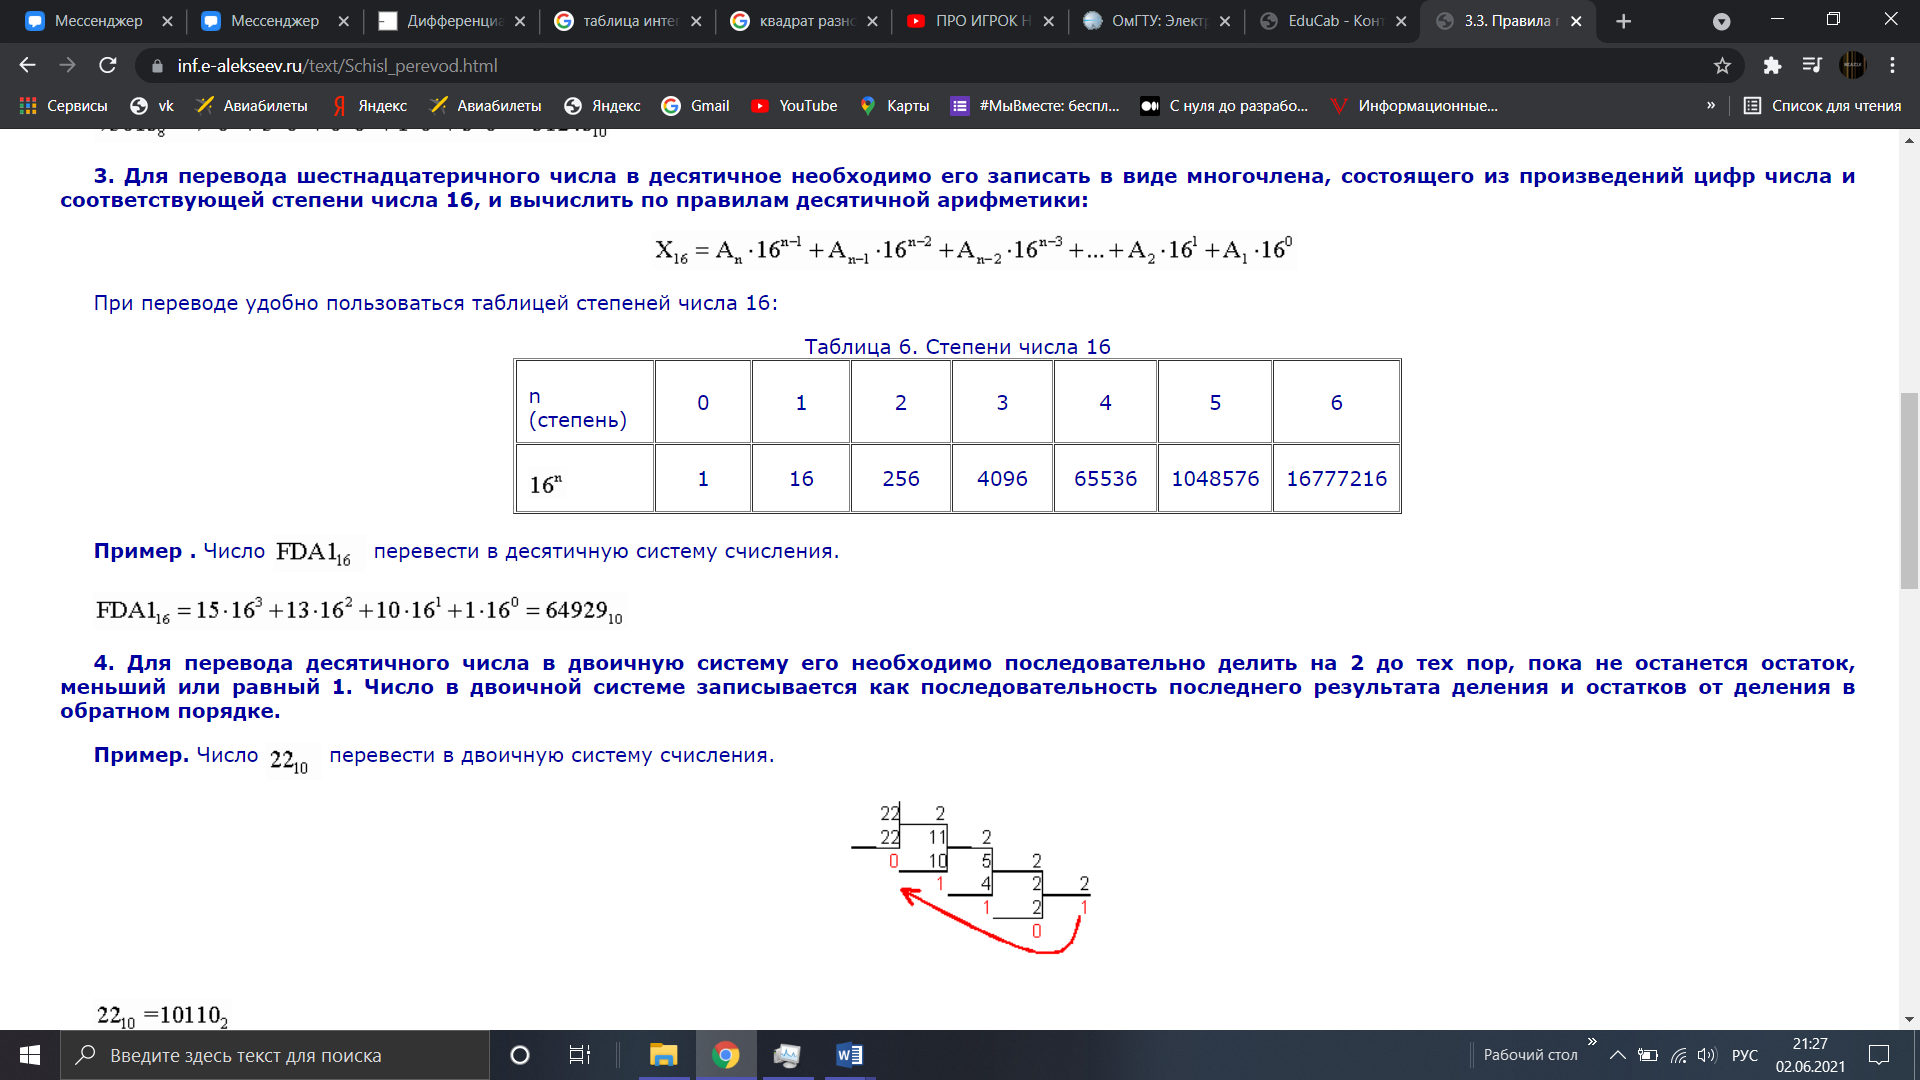The height and width of the screenshot is (1080, 1920).
Task: Click table cell with value 4096
Action: coord(1002,478)
